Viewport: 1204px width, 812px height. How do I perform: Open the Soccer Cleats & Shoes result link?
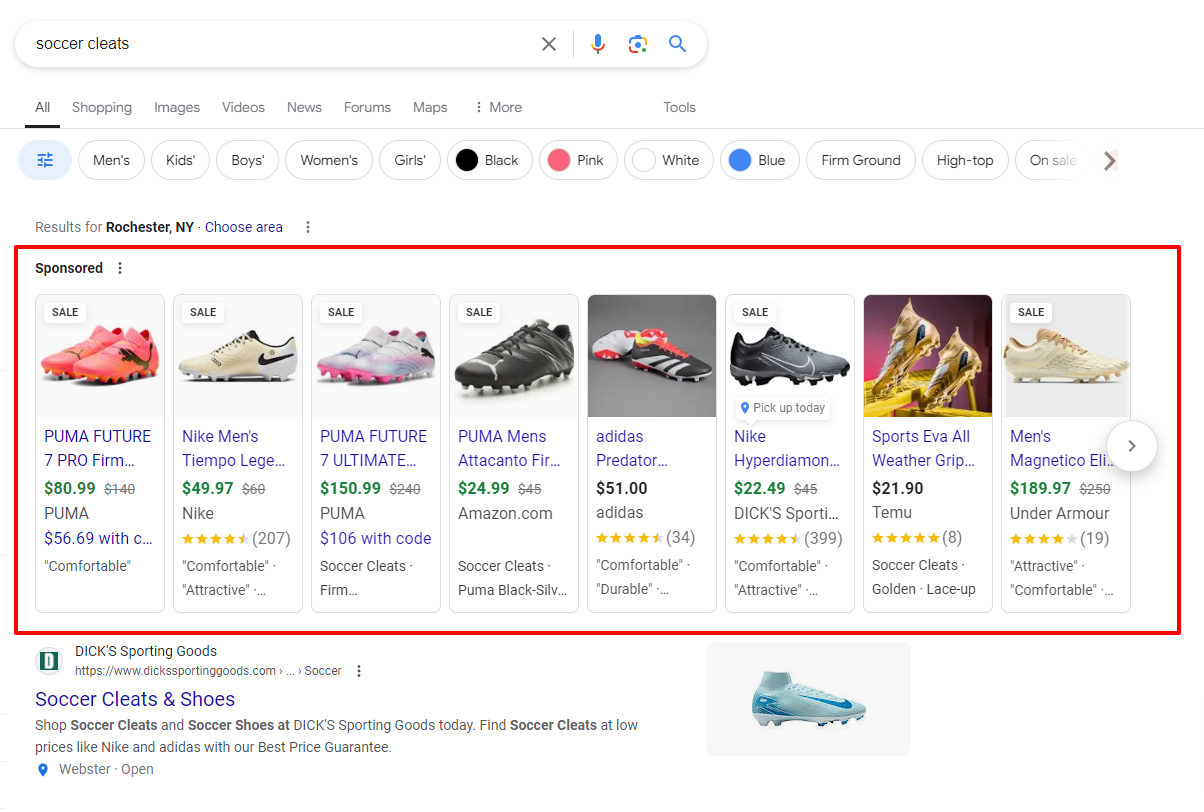tap(134, 698)
